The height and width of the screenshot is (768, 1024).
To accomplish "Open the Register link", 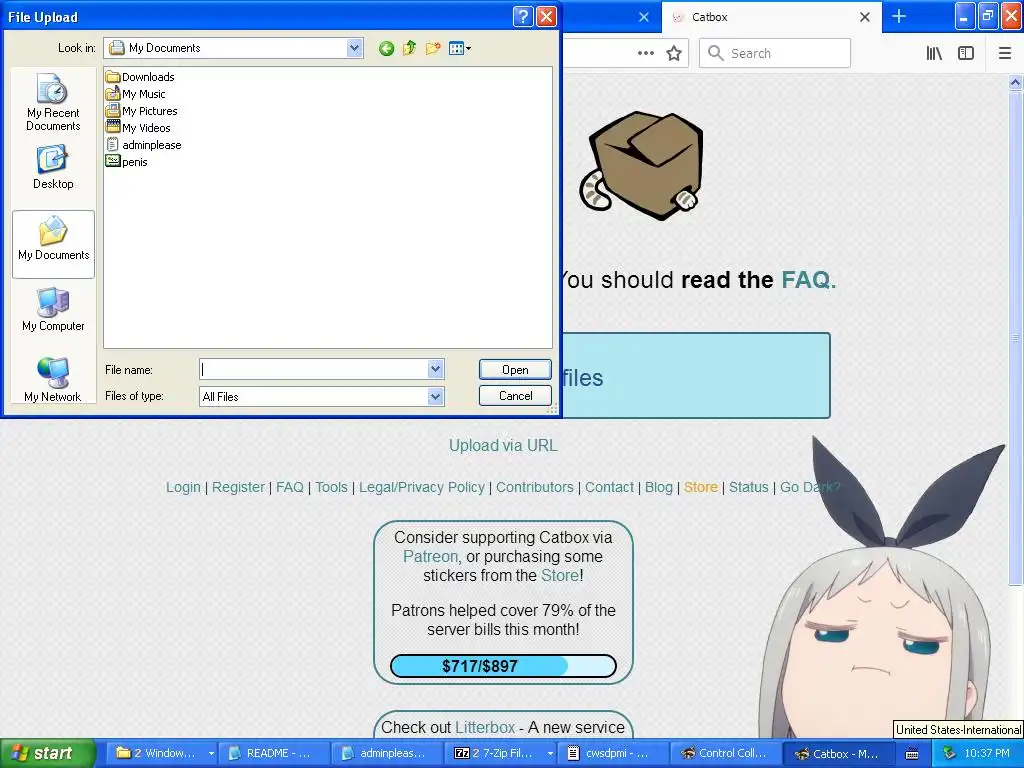I will coord(238,487).
